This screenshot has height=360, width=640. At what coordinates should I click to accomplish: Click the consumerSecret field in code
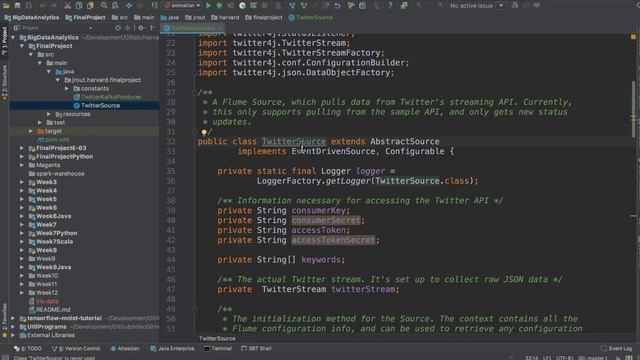point(326,220)
